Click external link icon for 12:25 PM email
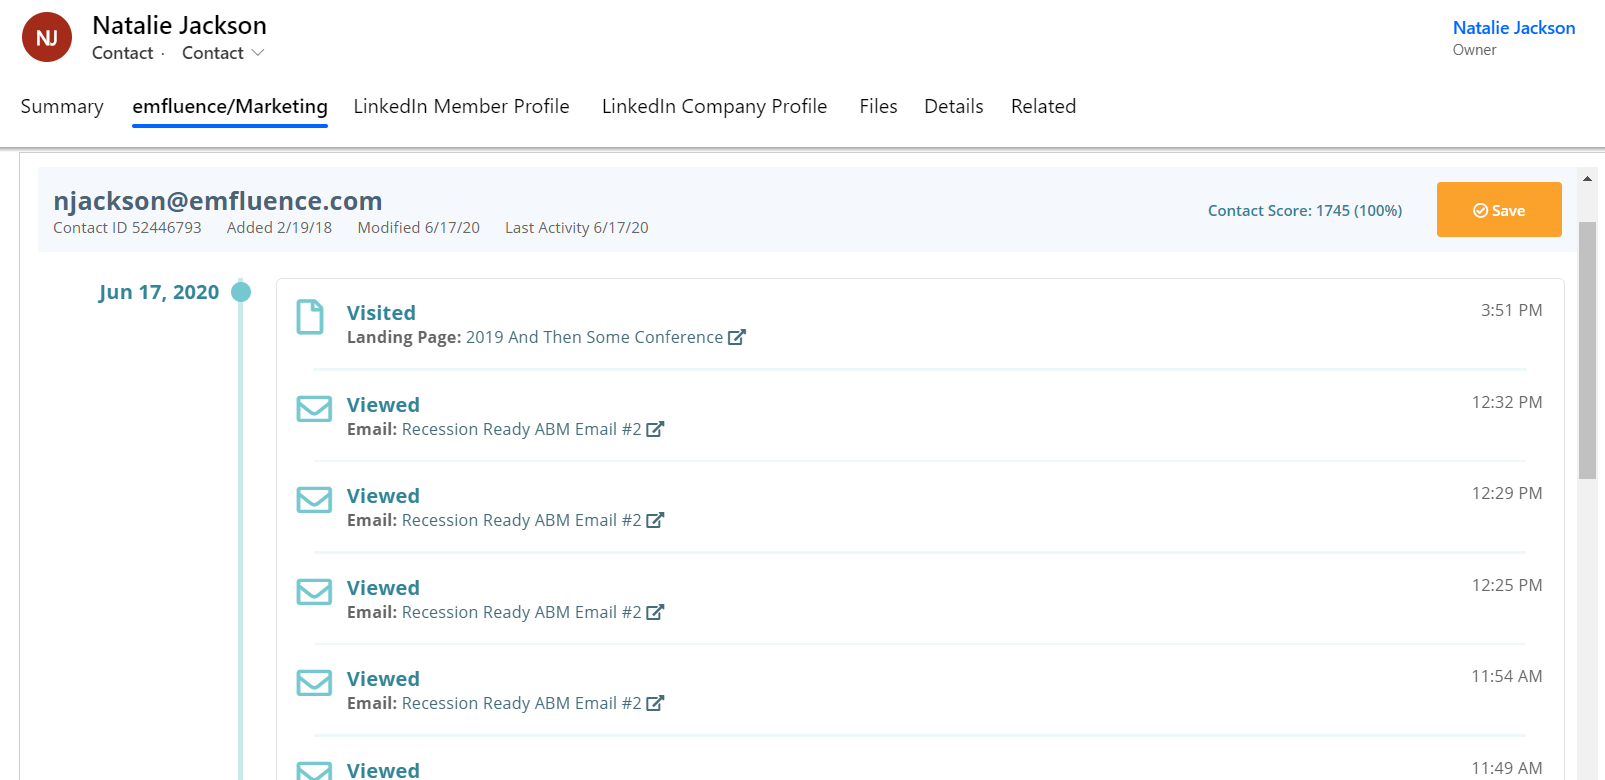 [655, 612]
